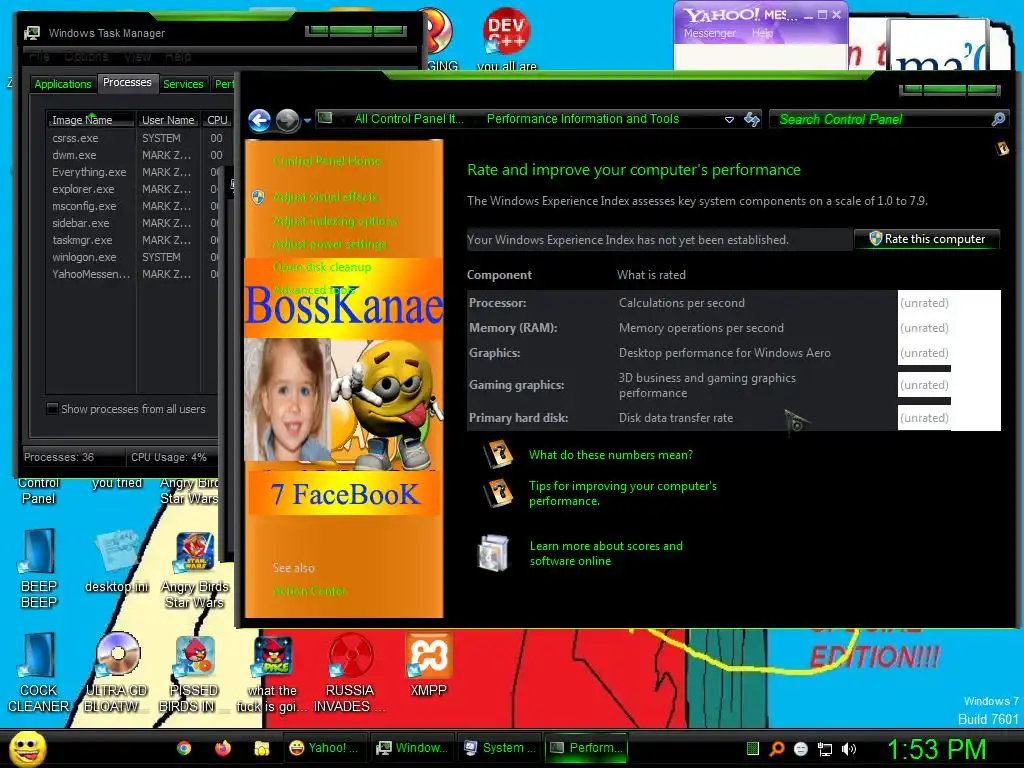
Task: Click the smiley face Start button
Action: (27, 748)
